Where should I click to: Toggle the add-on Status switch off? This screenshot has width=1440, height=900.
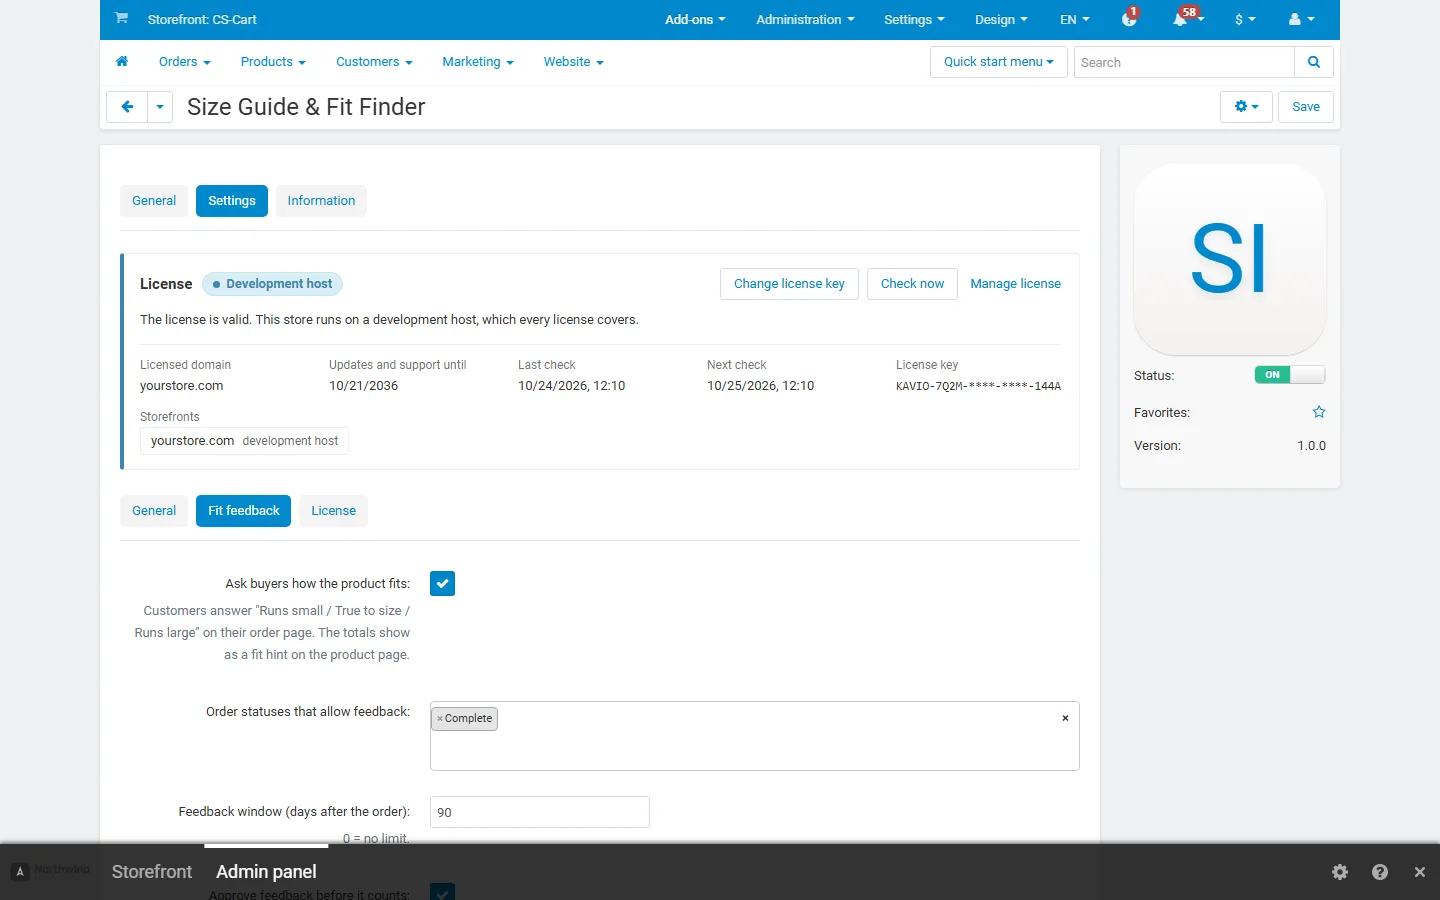(1290, 375)
